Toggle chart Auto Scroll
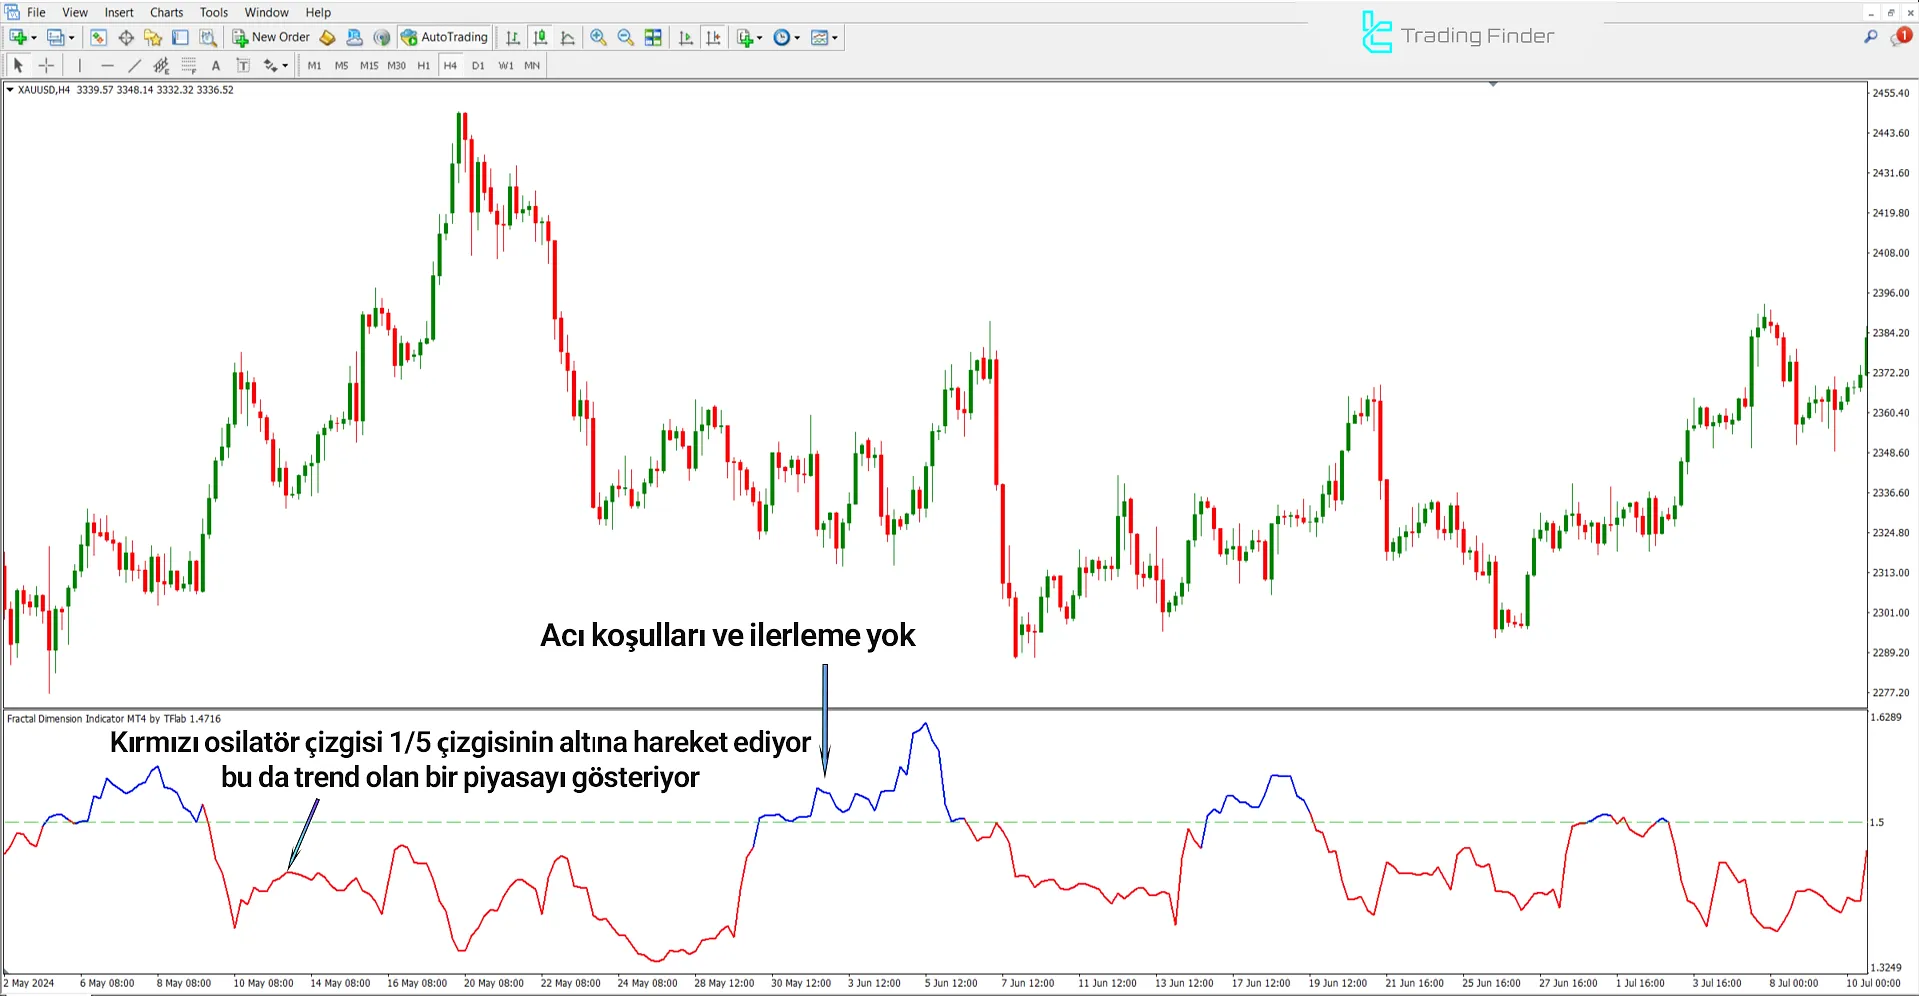1919x996 pixels. click(685, 38)
